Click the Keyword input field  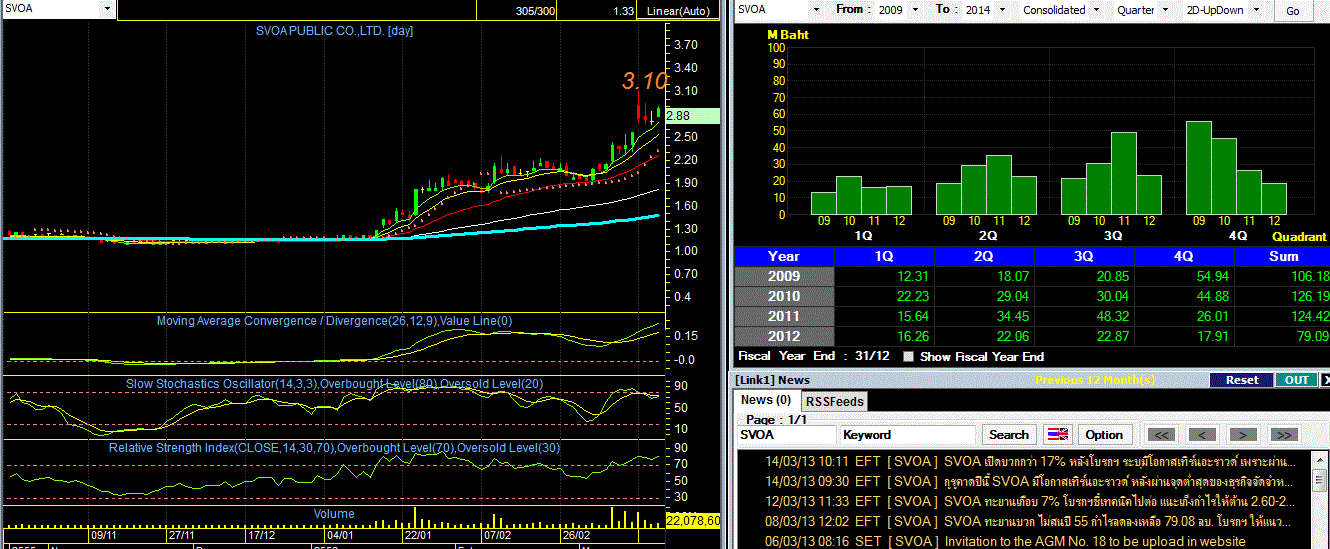point(907,435)
